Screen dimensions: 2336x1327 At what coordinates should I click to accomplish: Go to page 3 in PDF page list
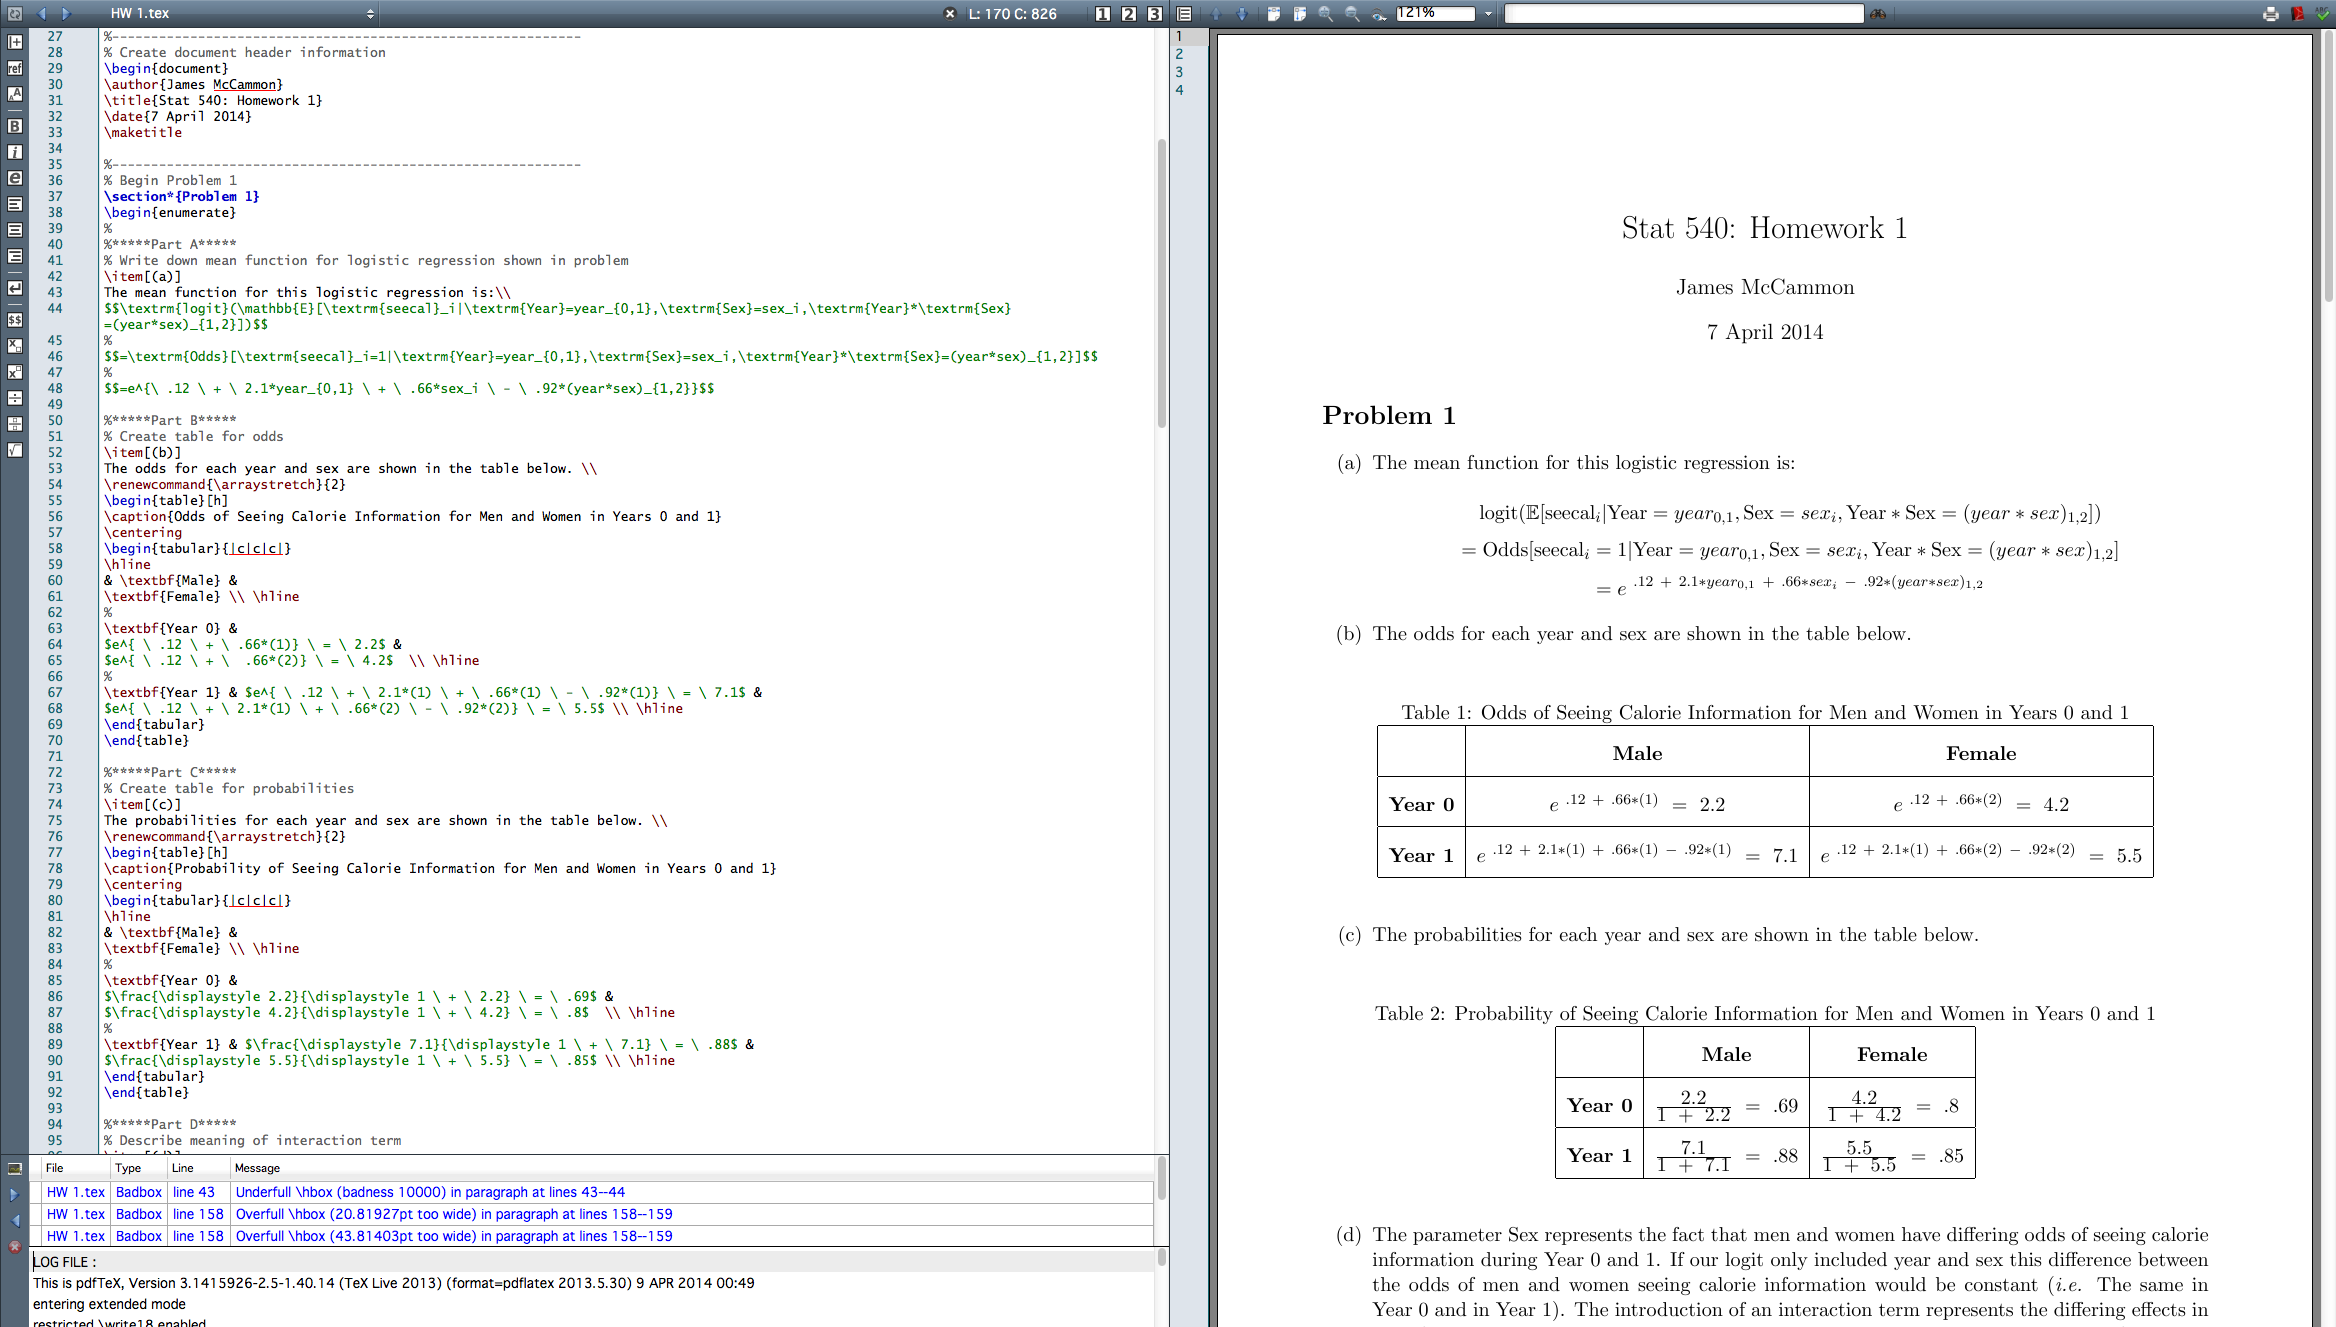(x=1180, y=72)
